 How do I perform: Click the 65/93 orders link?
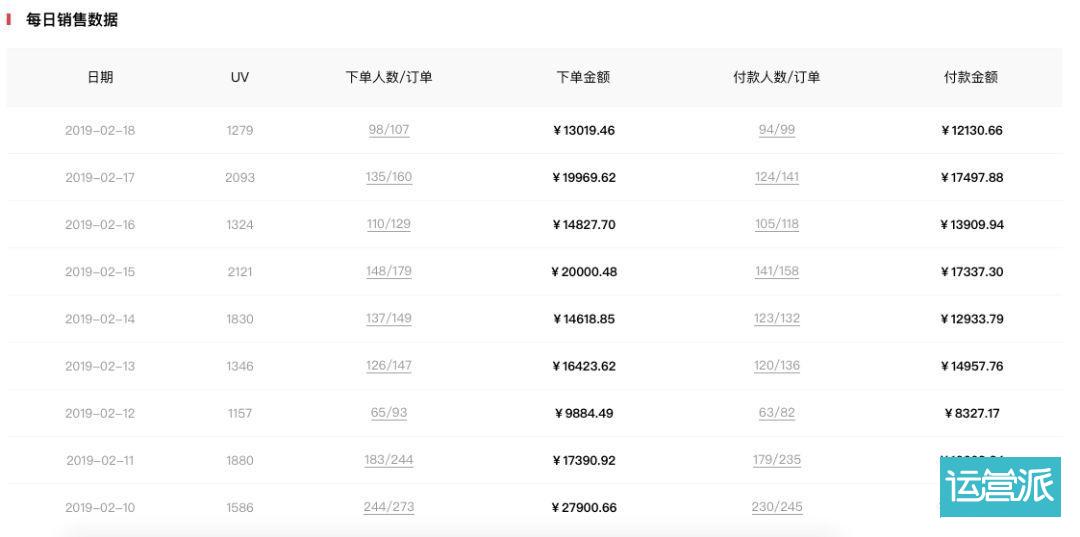(389, 413)
